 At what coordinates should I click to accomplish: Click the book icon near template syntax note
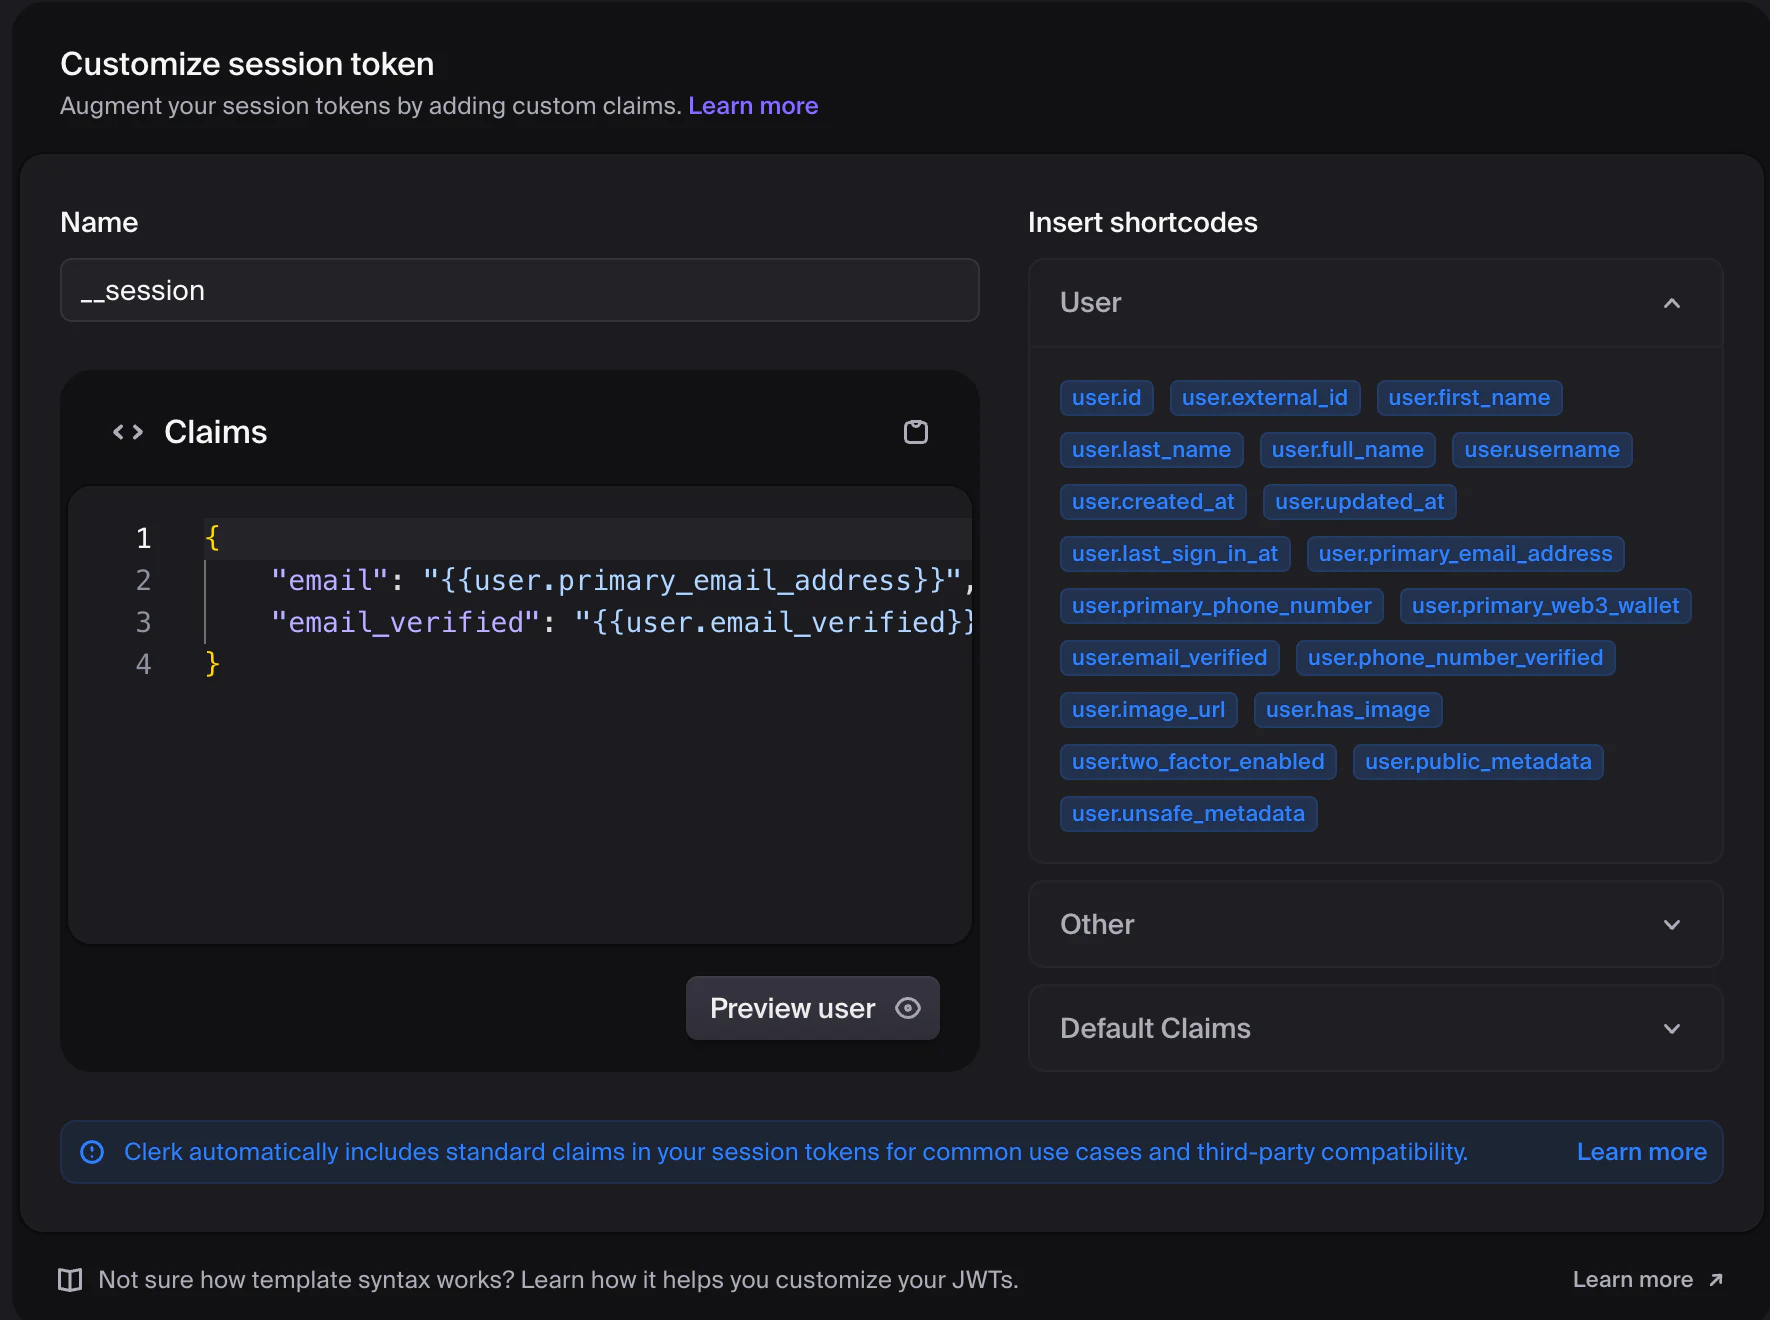70,1280
